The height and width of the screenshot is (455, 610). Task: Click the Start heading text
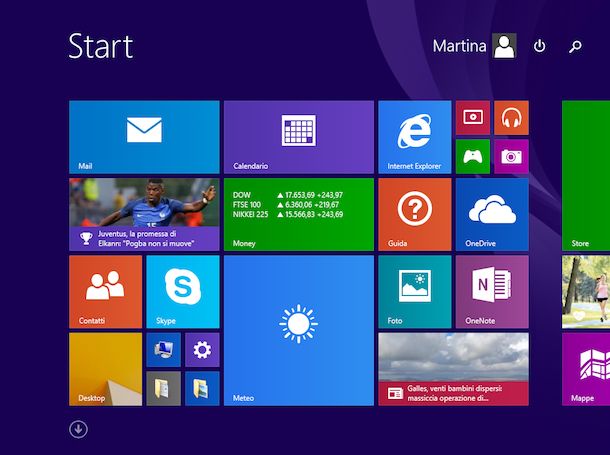tap(101, 46)
